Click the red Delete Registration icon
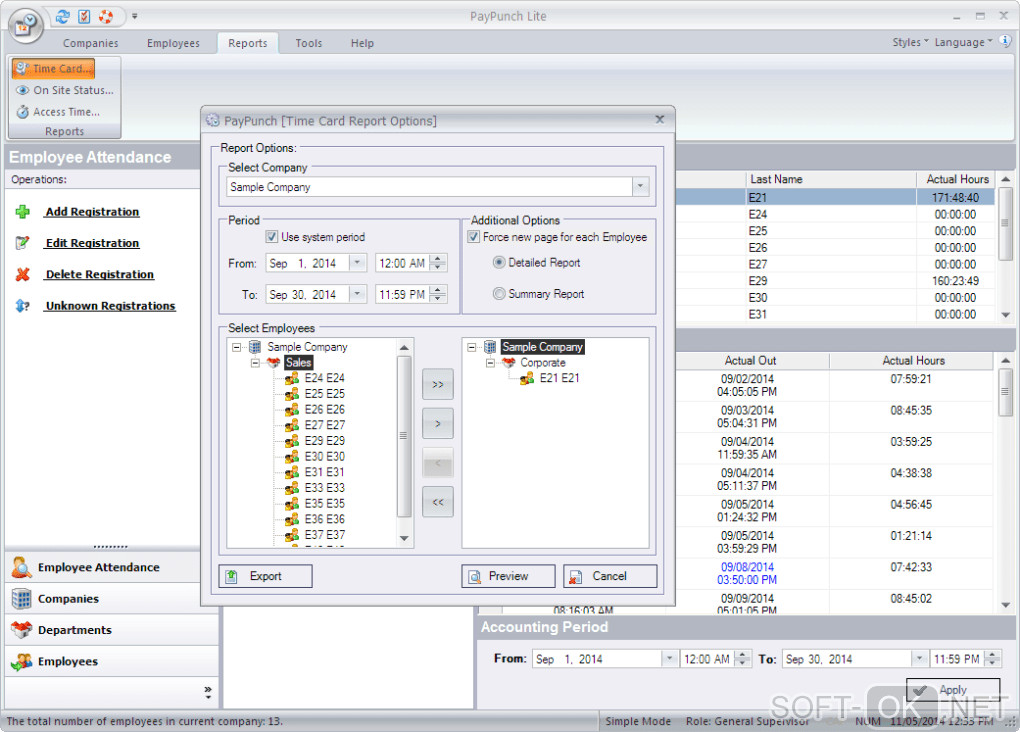 point(23,274)
